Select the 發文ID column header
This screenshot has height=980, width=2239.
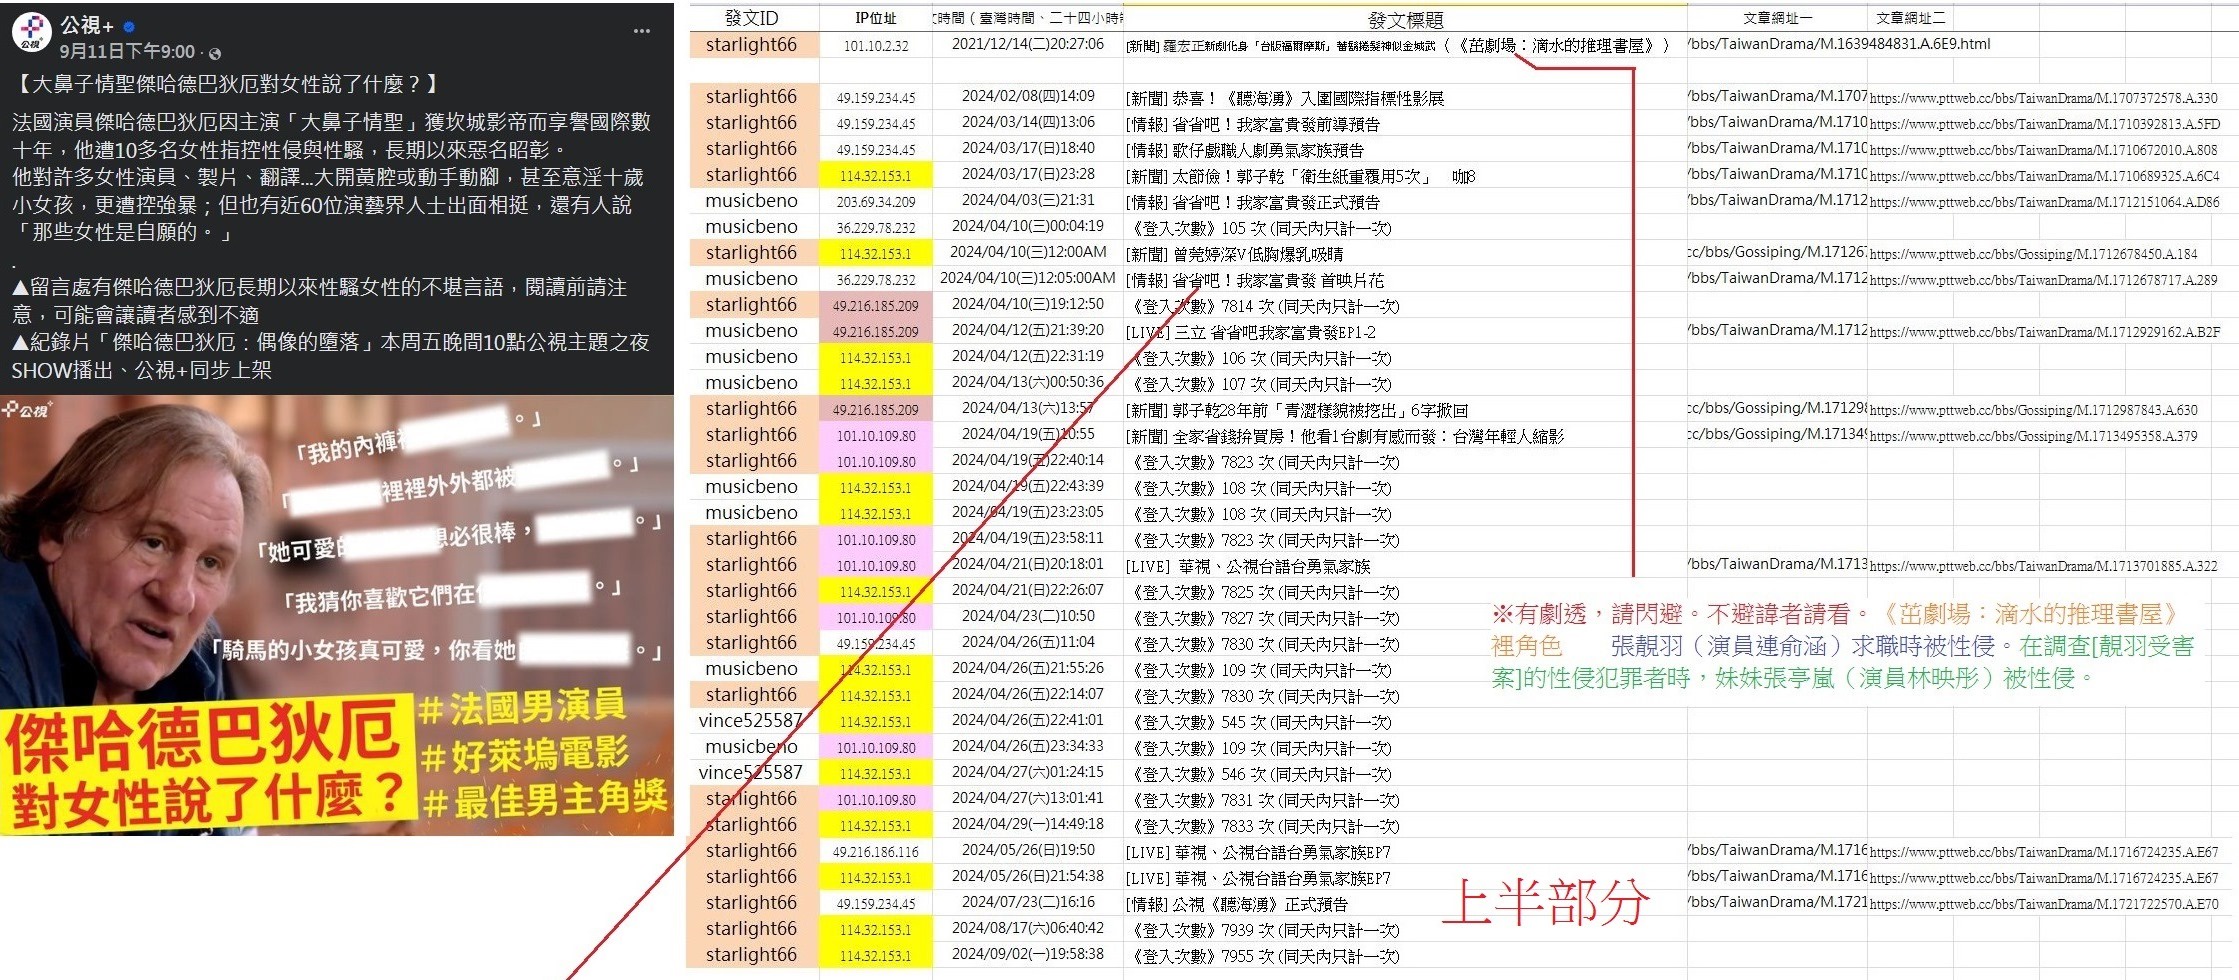pyautogui.click(x=752, y=18)
